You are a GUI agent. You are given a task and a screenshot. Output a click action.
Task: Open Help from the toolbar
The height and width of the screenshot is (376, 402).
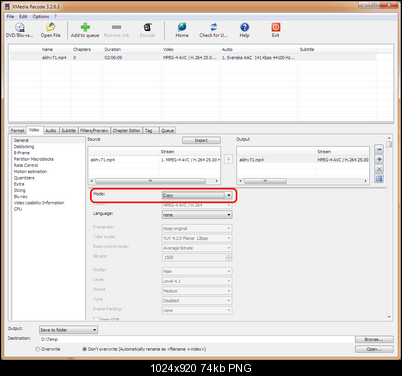tap(244, 30)
